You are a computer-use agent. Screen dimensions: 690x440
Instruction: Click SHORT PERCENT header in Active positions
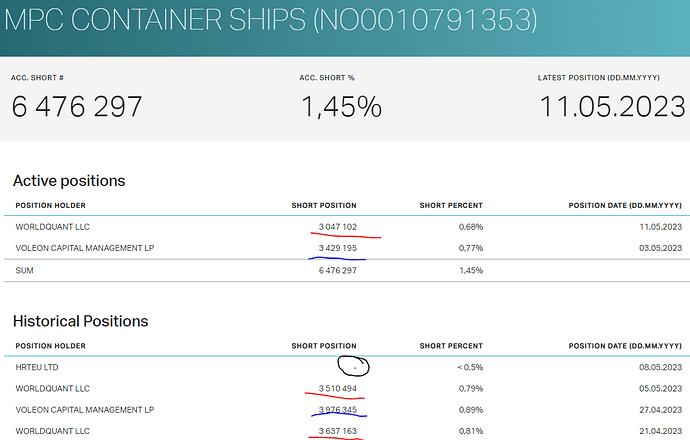[451, 205]
